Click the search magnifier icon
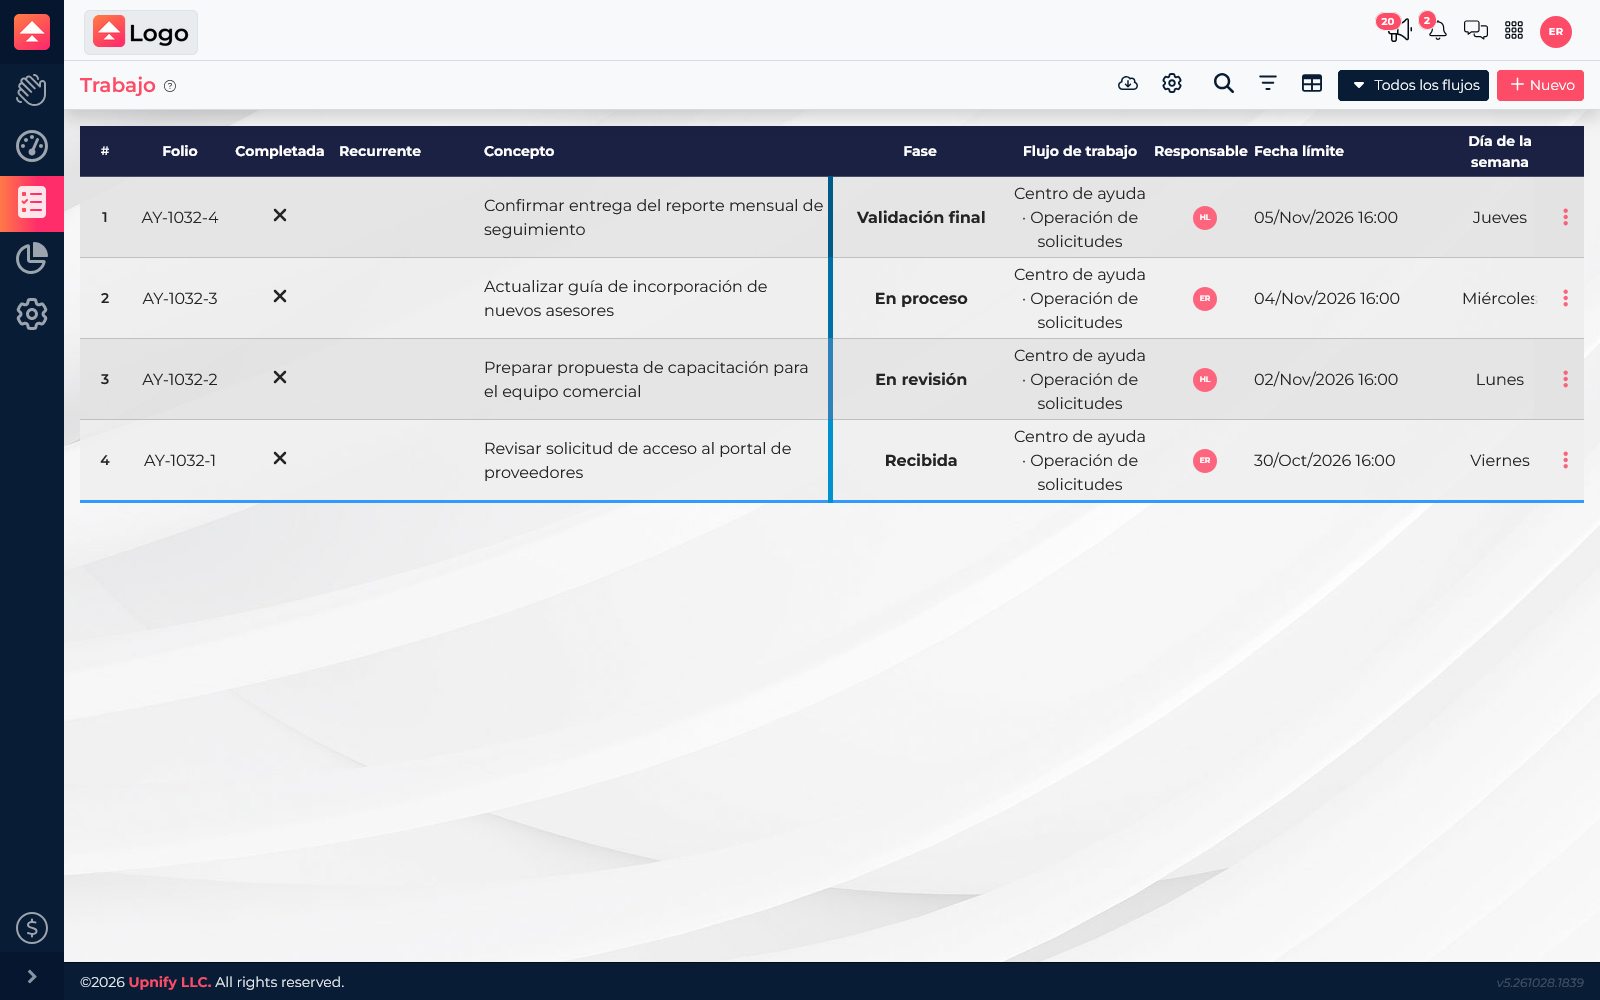This screenshot has width=1600, height=1000. click(1223, 84)
